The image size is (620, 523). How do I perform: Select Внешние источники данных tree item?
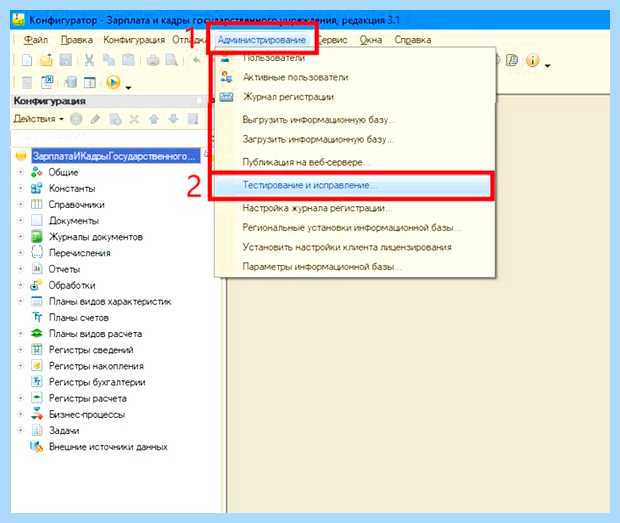(x=108, y=447)
